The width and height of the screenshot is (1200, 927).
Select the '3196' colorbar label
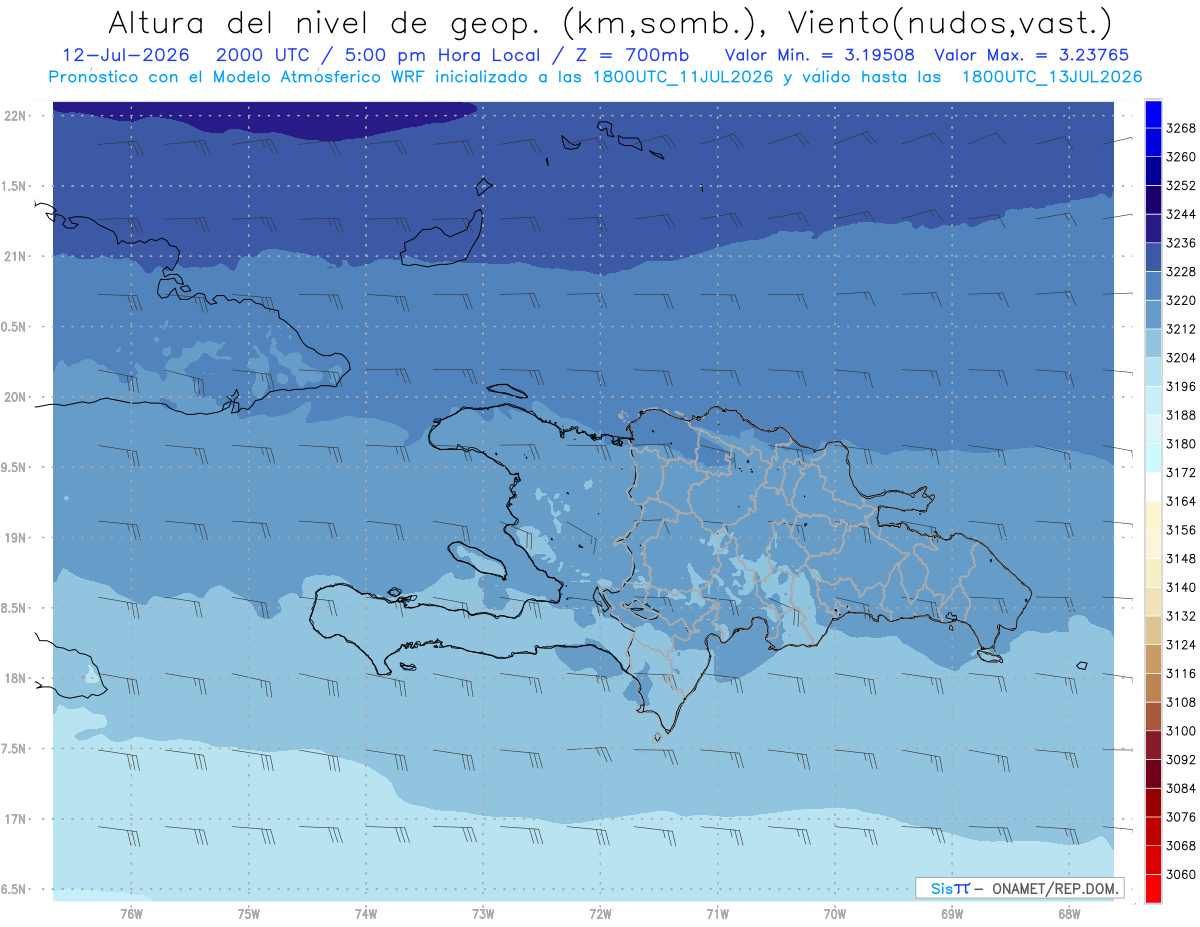[x=1181, y=386]
